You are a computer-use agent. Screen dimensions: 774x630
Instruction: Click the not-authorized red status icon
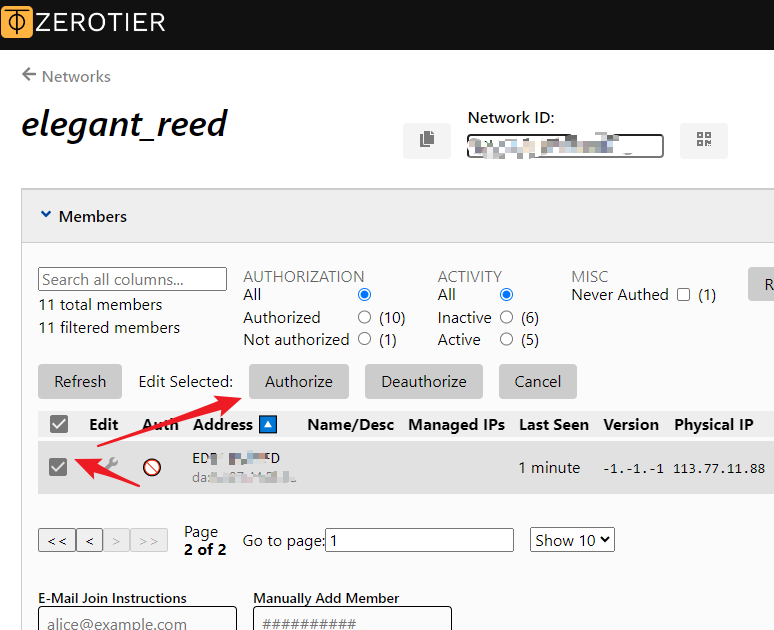pos(152,467)
